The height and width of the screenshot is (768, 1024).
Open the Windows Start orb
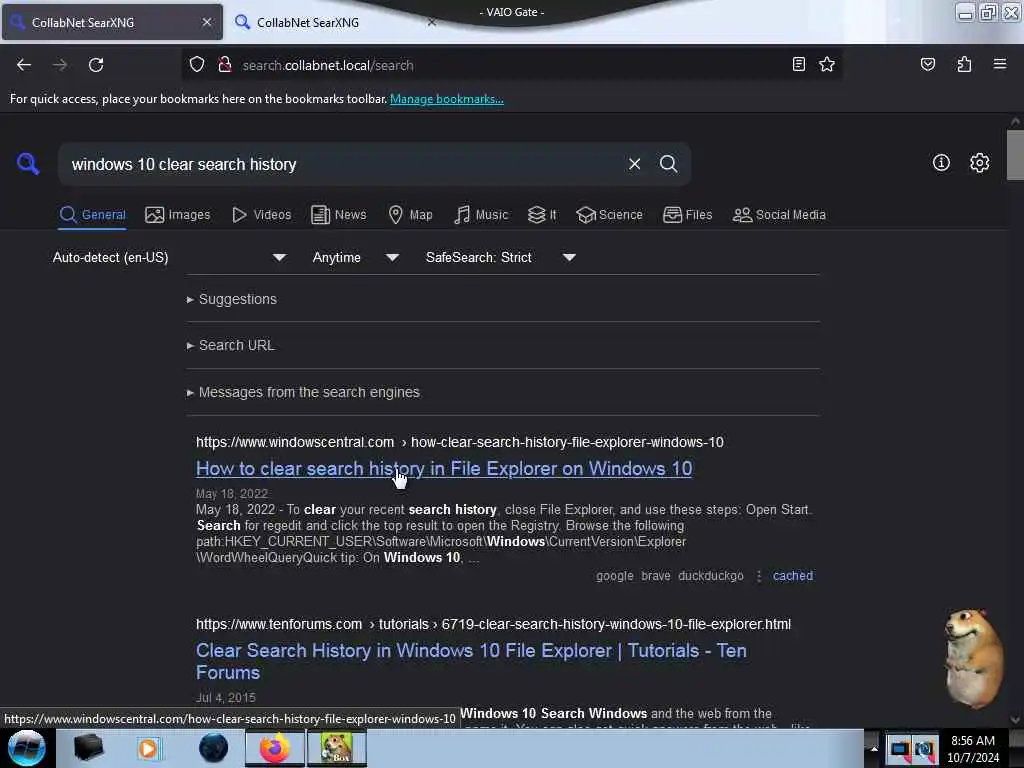tap(27, 748)
